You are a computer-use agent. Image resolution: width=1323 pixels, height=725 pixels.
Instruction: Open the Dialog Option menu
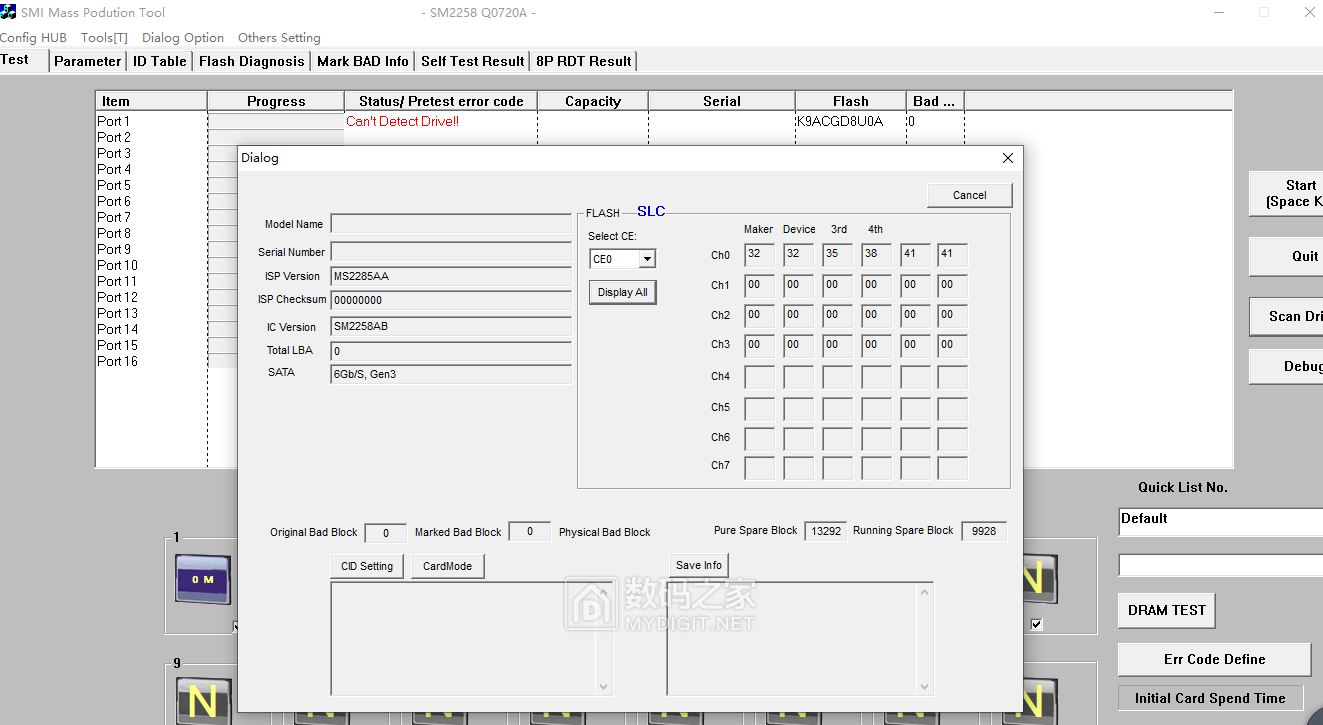[183, 38]
